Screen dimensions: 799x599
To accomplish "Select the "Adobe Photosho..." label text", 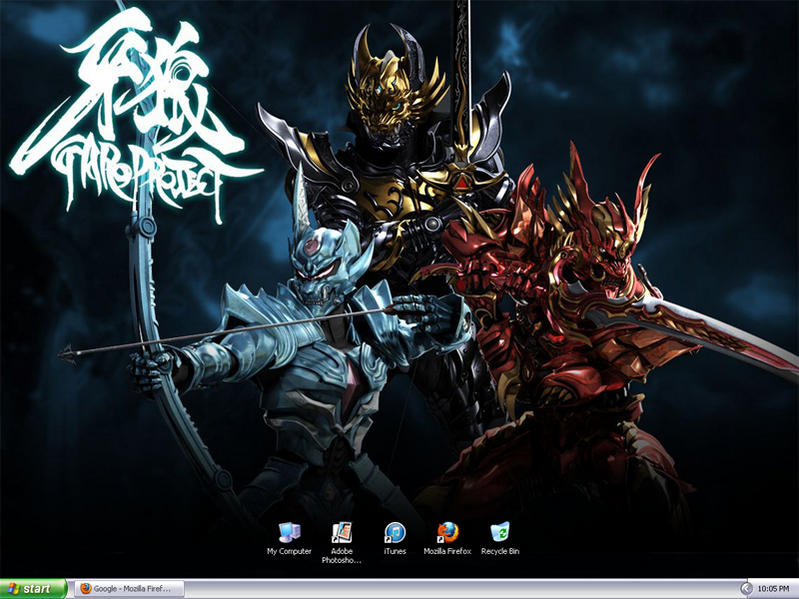I will (x=341, y=556).
